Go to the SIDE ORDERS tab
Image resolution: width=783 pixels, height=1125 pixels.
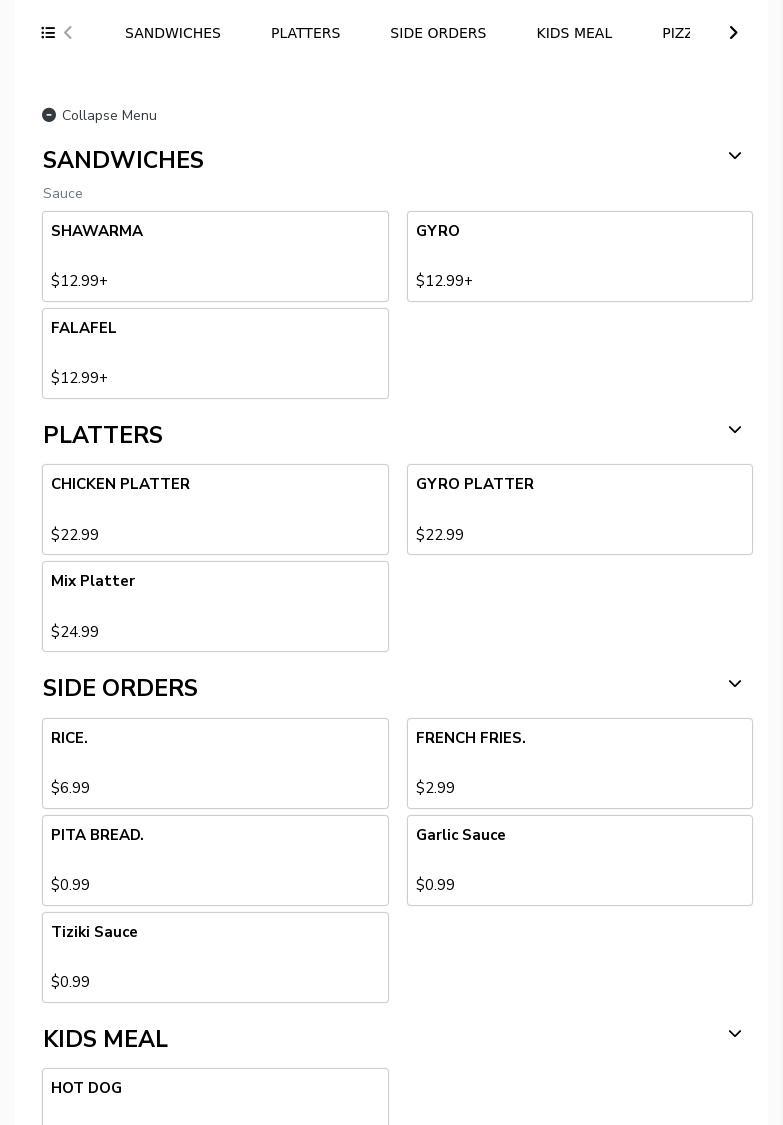[x=438, y=33]
